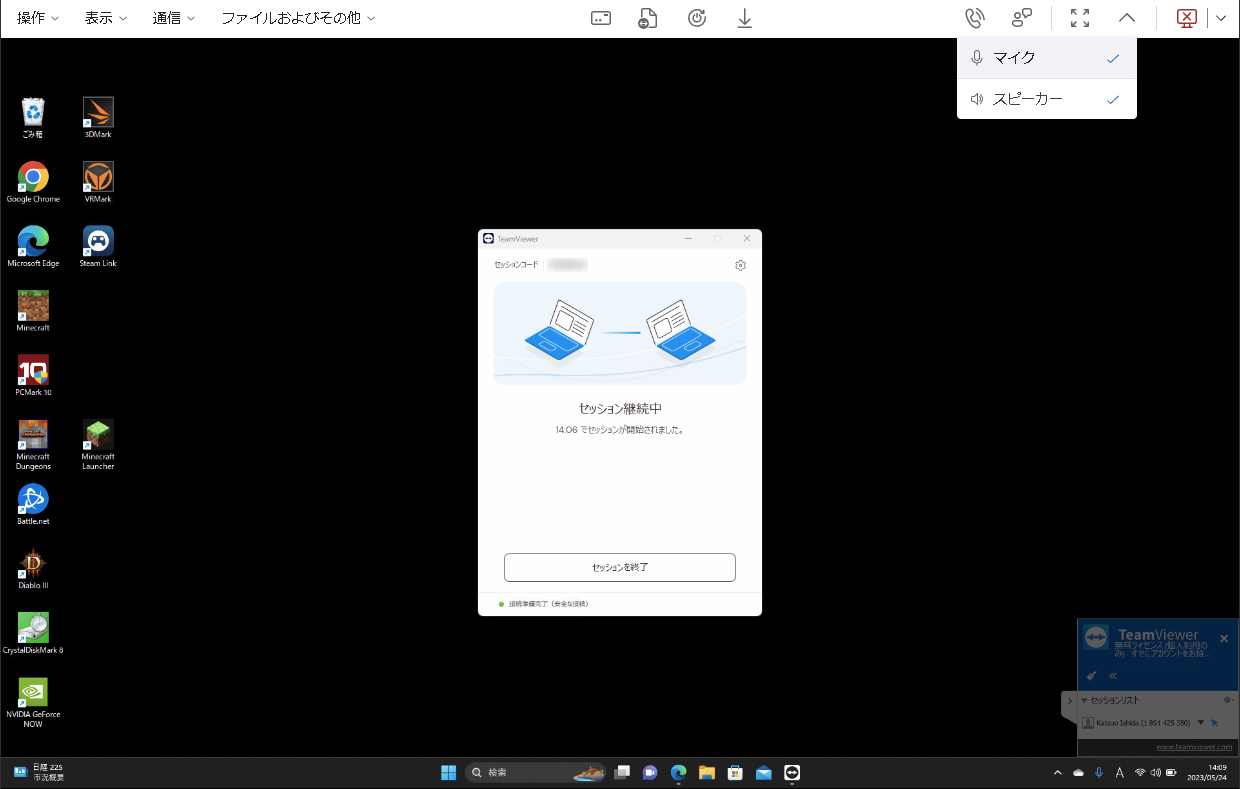Collapse the セッションリスト section triangle
Viewport: 1240px width, 789px height.
1084,700
